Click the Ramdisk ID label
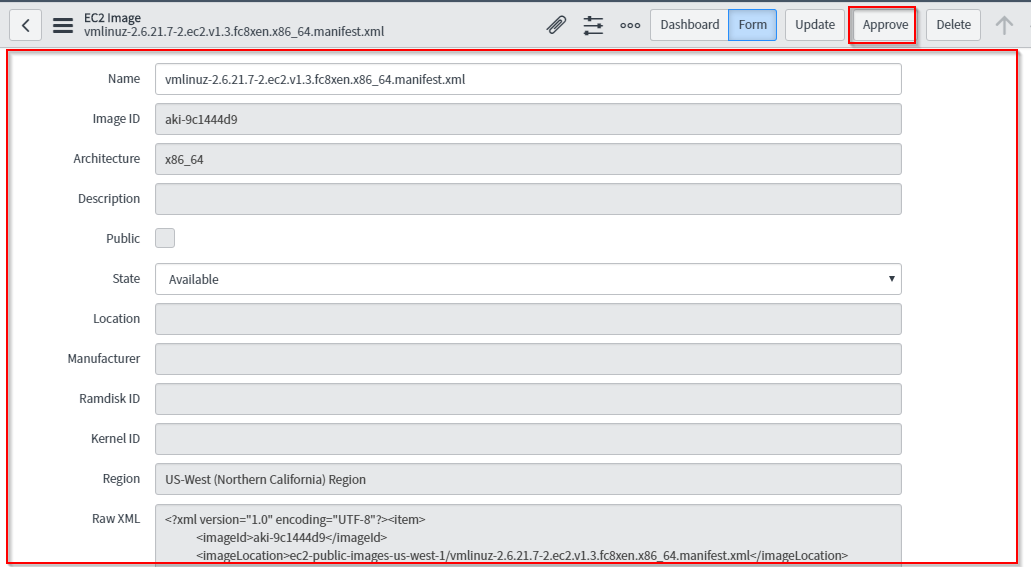The width and height of the screenshot is (1031, 567). pyautogui.click(x=109, y=399)
